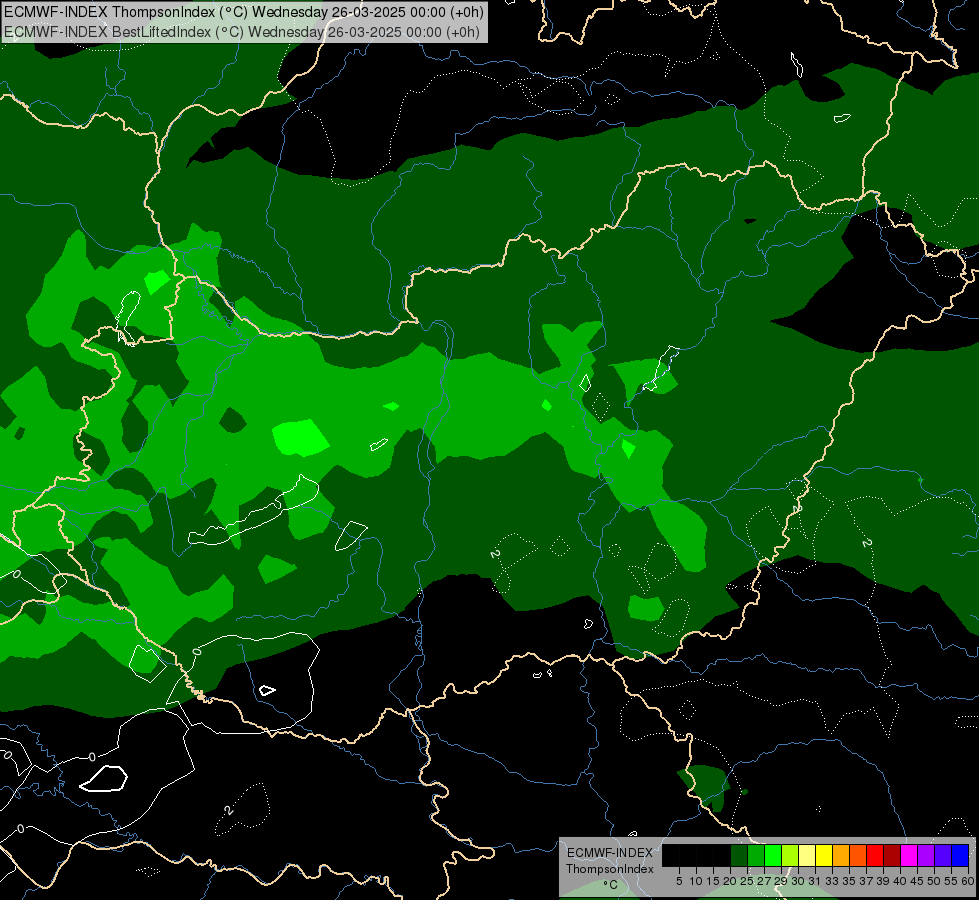Click the blue 55–60 legend swatch

tap(960, 855)
